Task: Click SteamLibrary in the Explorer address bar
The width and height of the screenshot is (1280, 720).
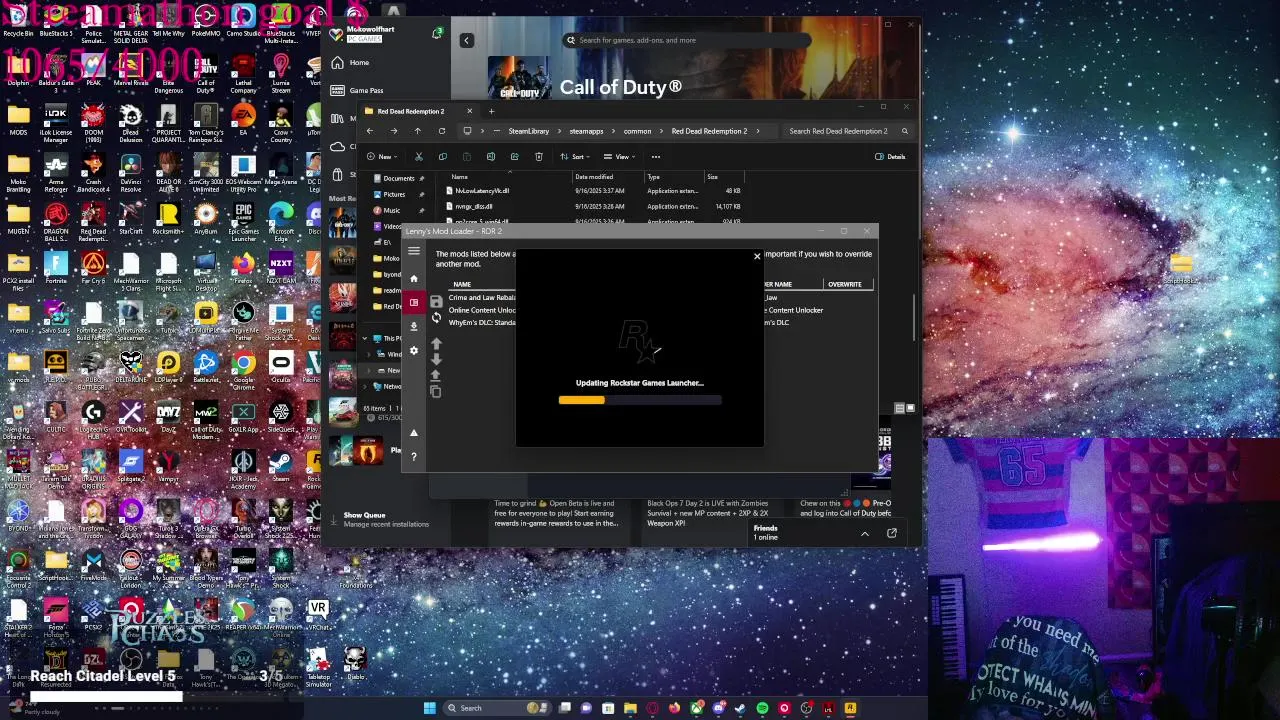Action: (529, 131)
